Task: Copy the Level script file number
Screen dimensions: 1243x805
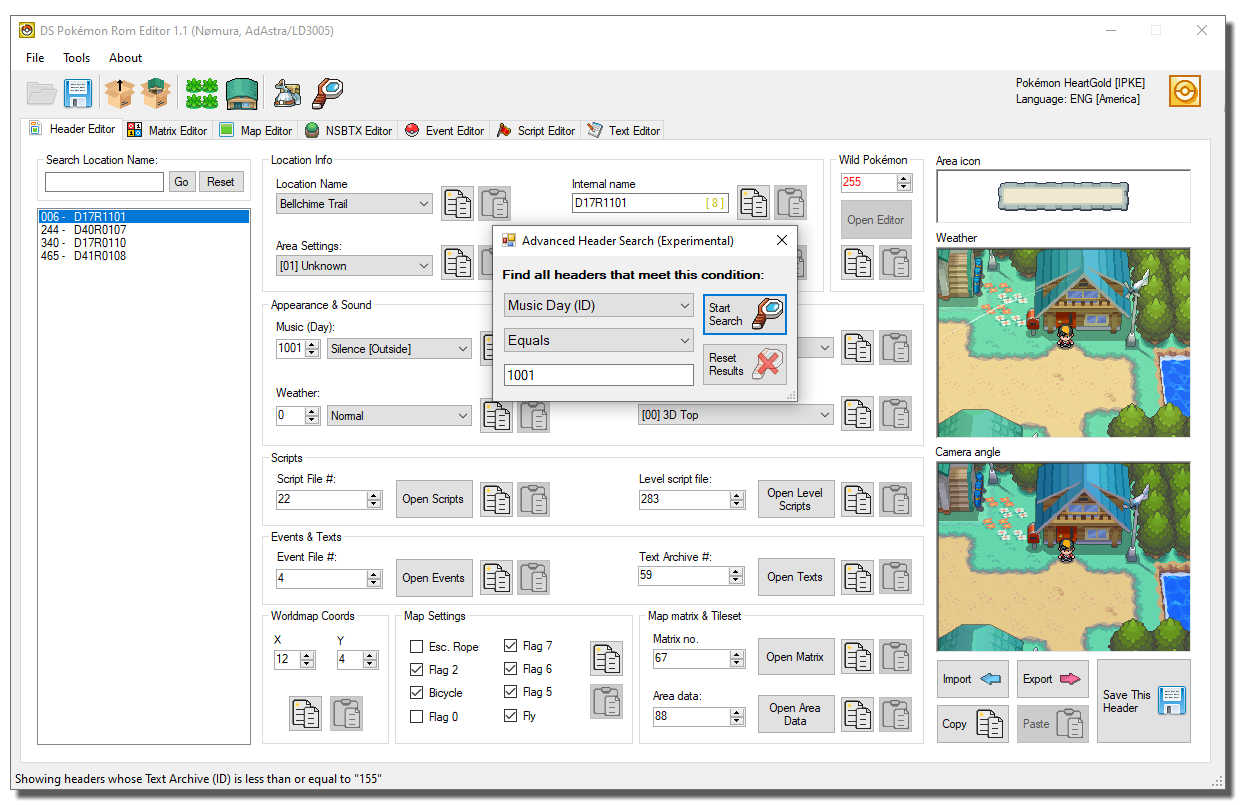Action: [x=858, y=498]
